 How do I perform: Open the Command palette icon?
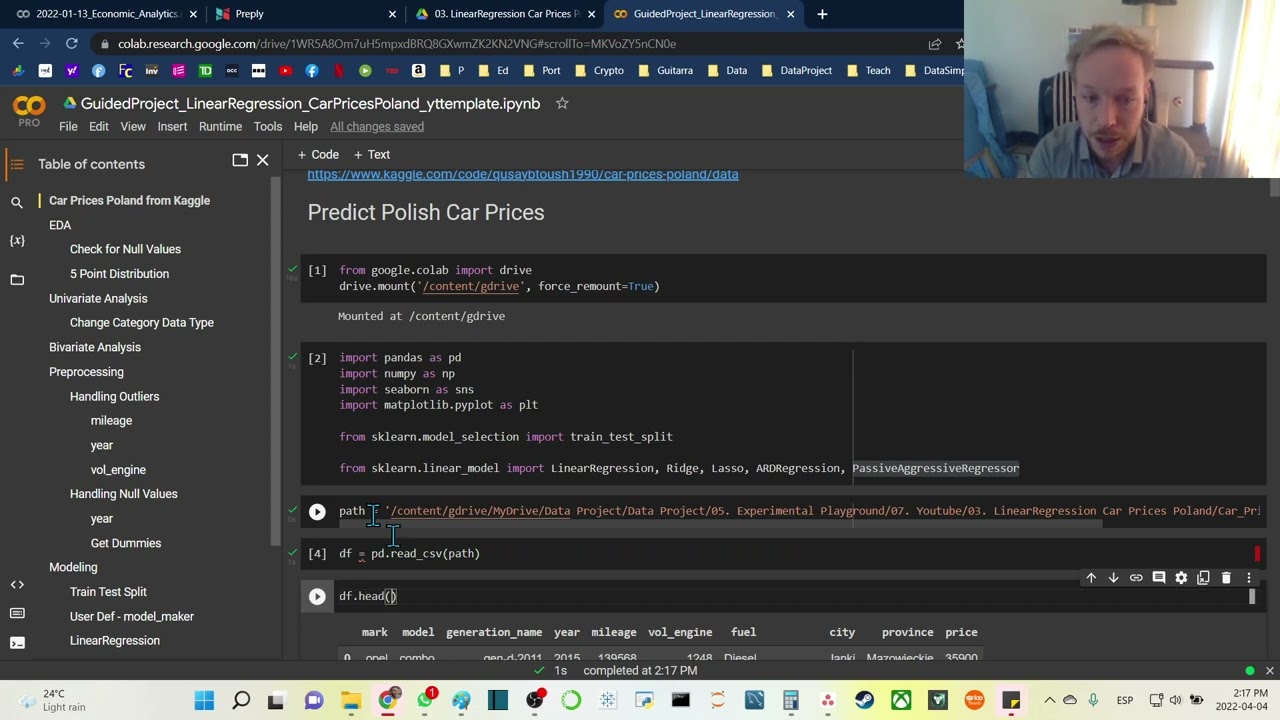(17, 613)
